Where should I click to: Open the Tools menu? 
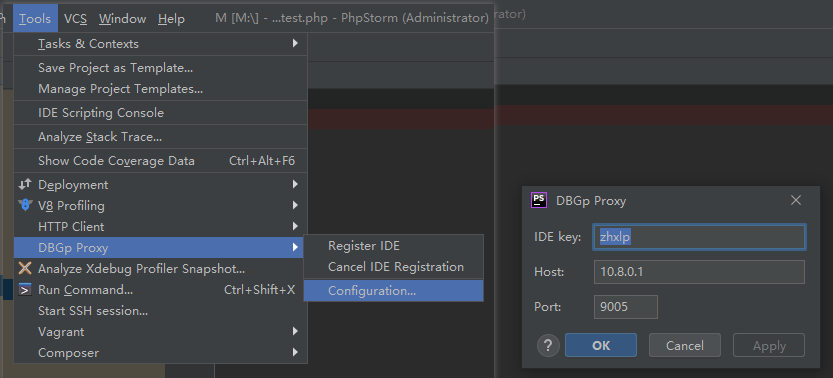35,19
